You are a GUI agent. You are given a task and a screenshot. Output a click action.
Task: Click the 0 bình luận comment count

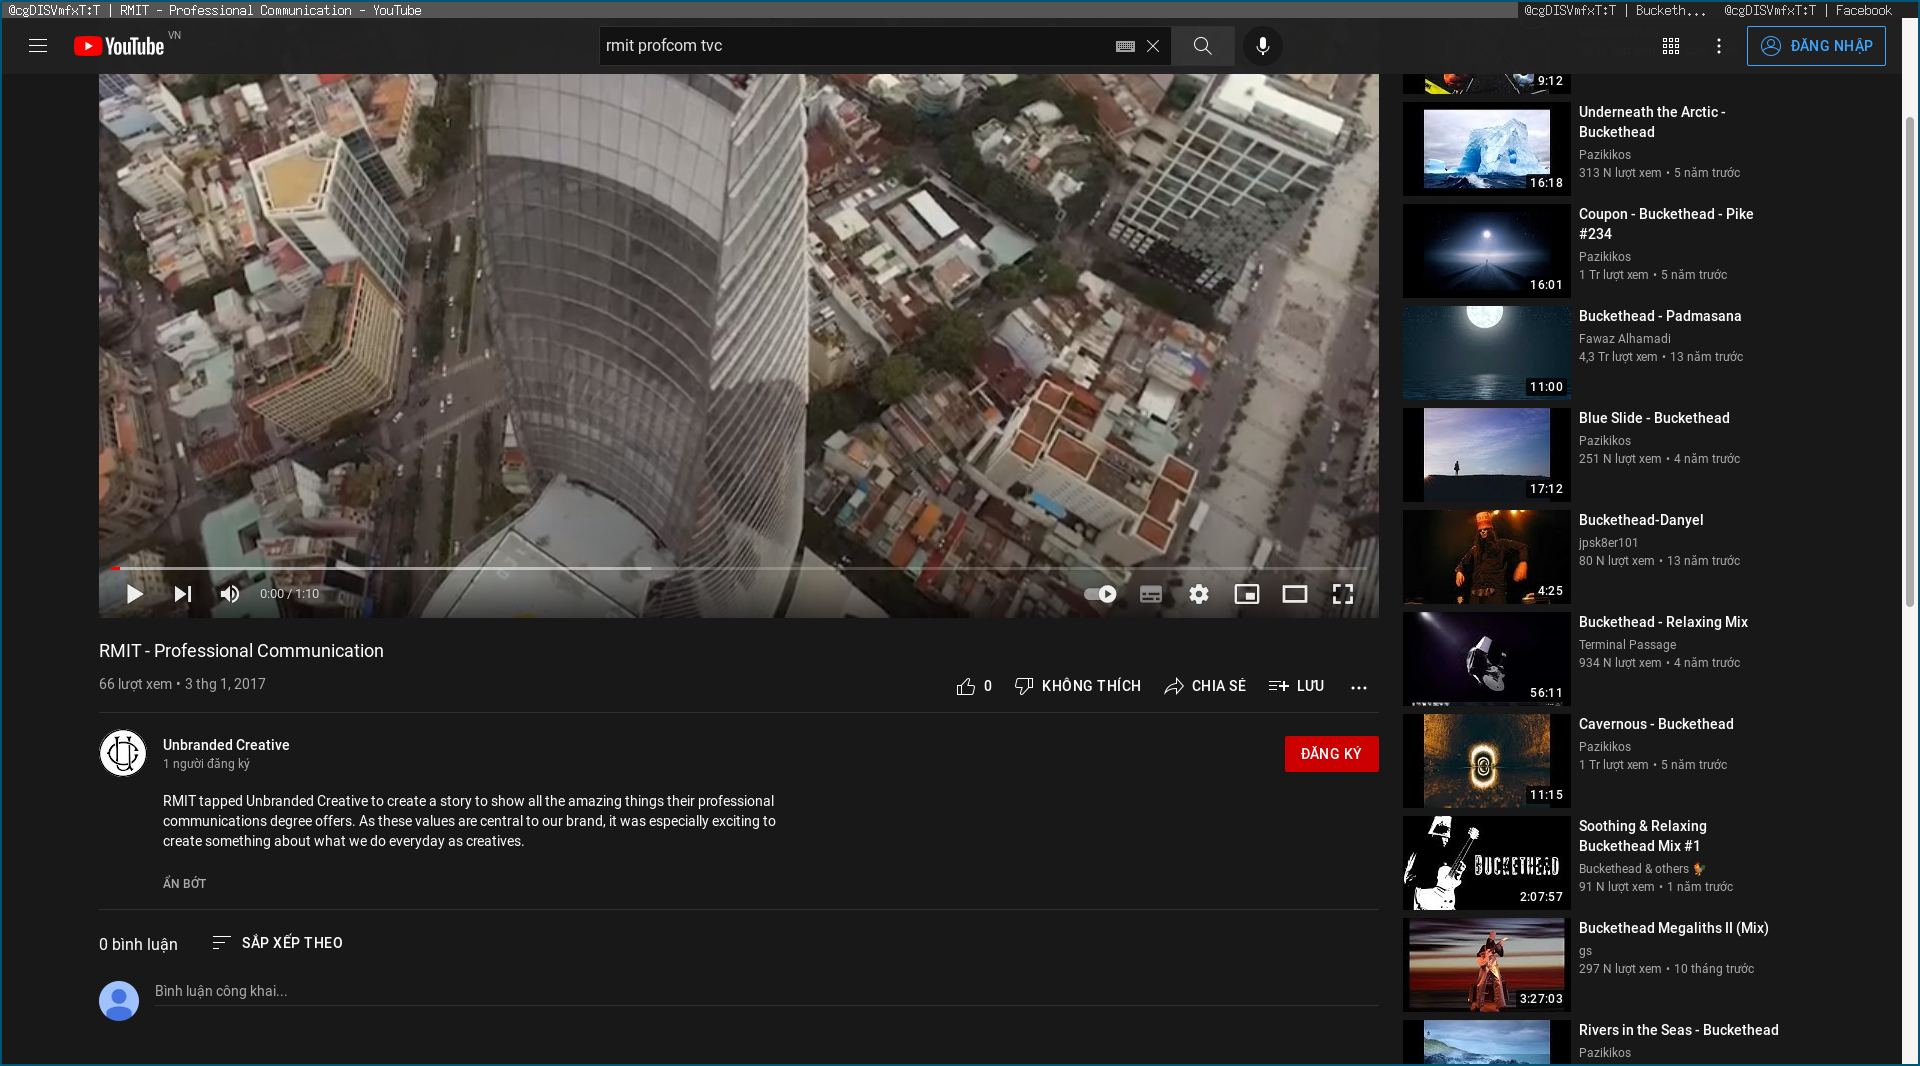[x=138, y=944]
